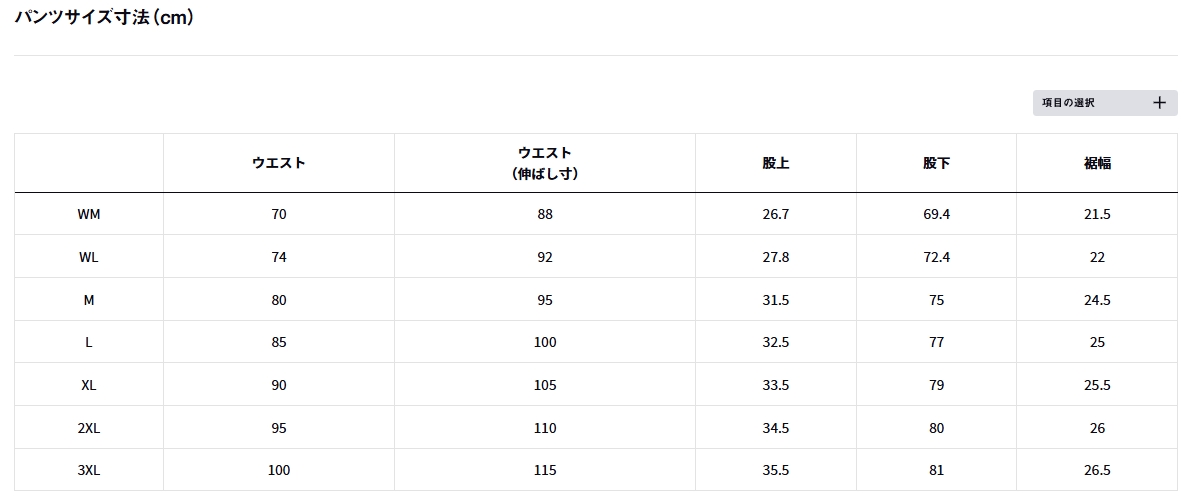The height and width of the screenshot is (504, 1193).
Task: Click the ウエスト column header
Action: (x=279, y=163)
